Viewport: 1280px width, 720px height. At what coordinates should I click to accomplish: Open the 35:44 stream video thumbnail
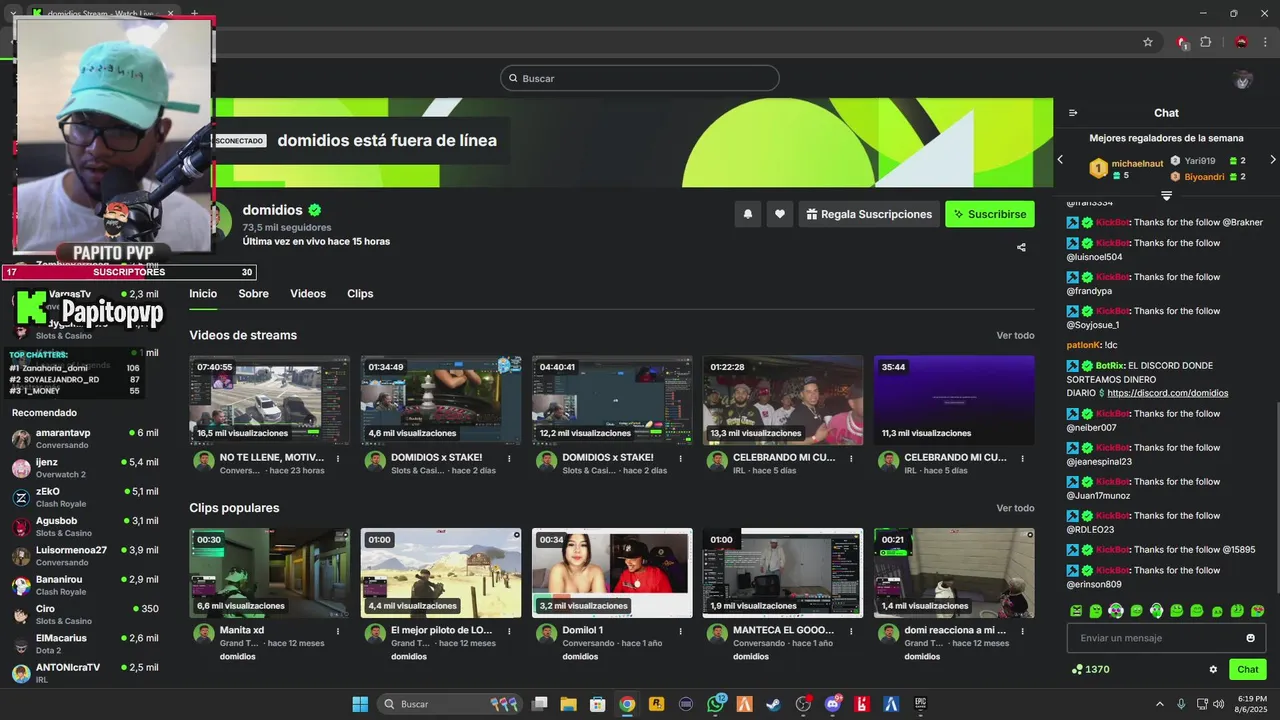[x=954, y=400]
